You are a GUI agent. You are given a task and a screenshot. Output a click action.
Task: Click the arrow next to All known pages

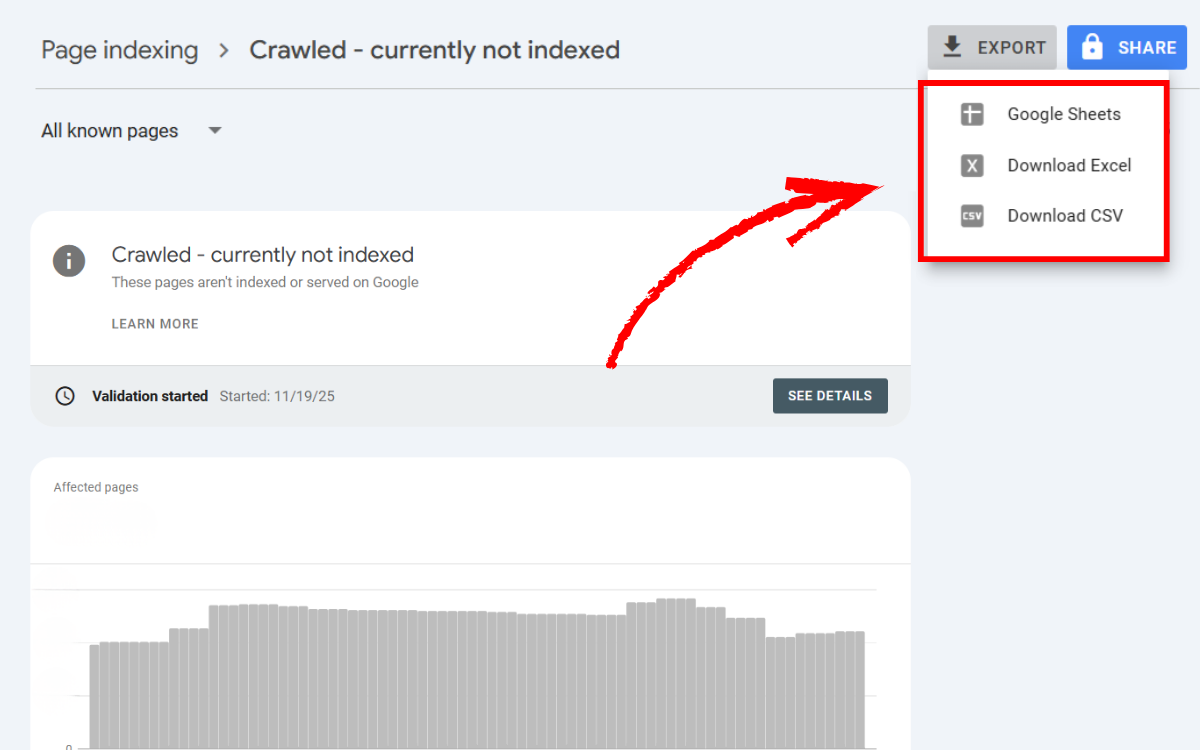pyautogui.click(x=214, y=131)
